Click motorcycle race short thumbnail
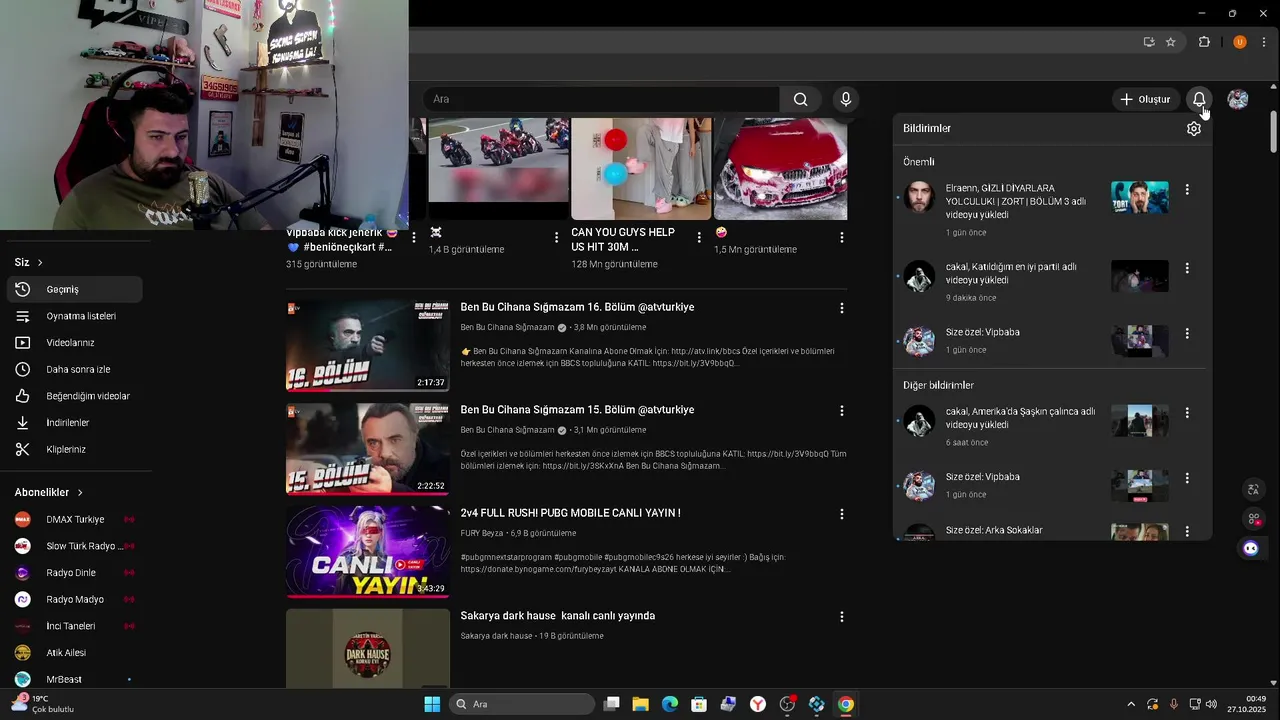The width and height of the screenshot is (1280, 720). pyautogui.click(x=498, y=168)
